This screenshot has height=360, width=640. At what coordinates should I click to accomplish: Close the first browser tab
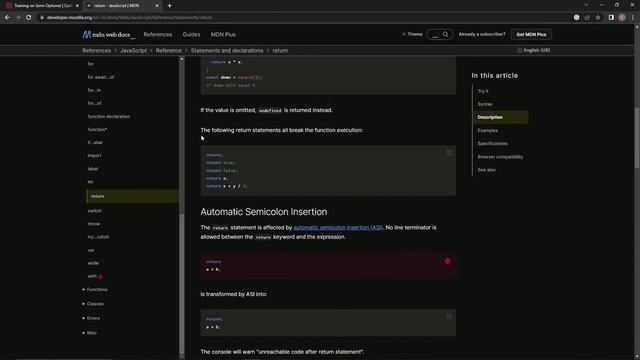coord(77,6)
